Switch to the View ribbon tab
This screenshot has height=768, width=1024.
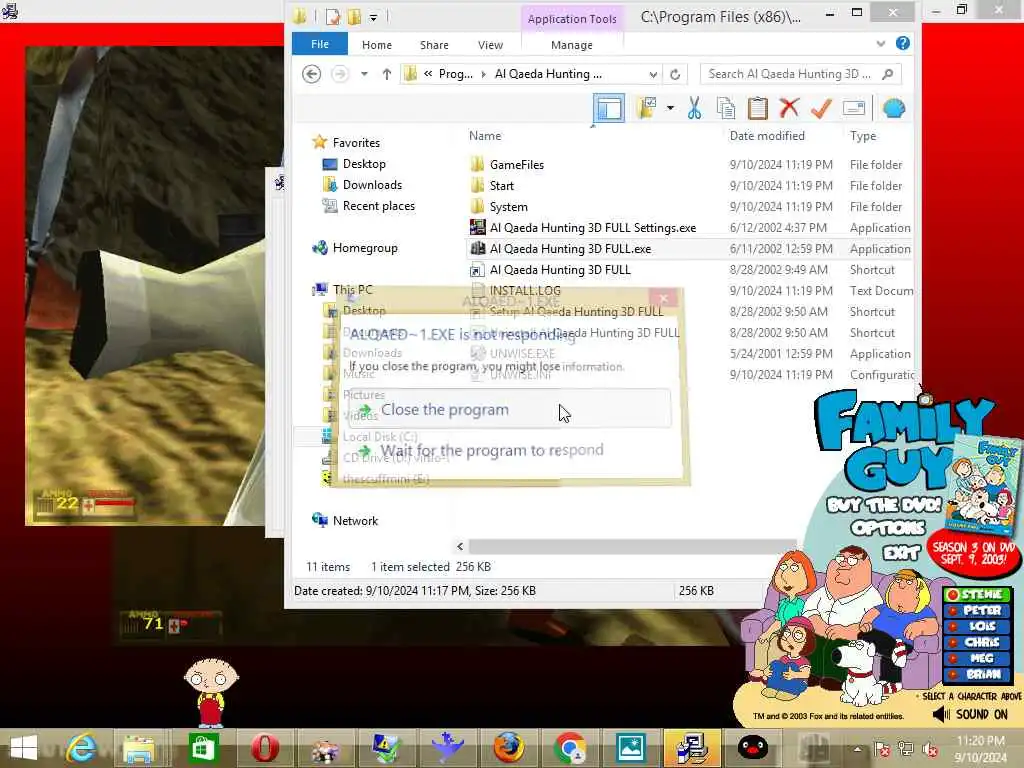pyautogui.click(x=490, y=45)
